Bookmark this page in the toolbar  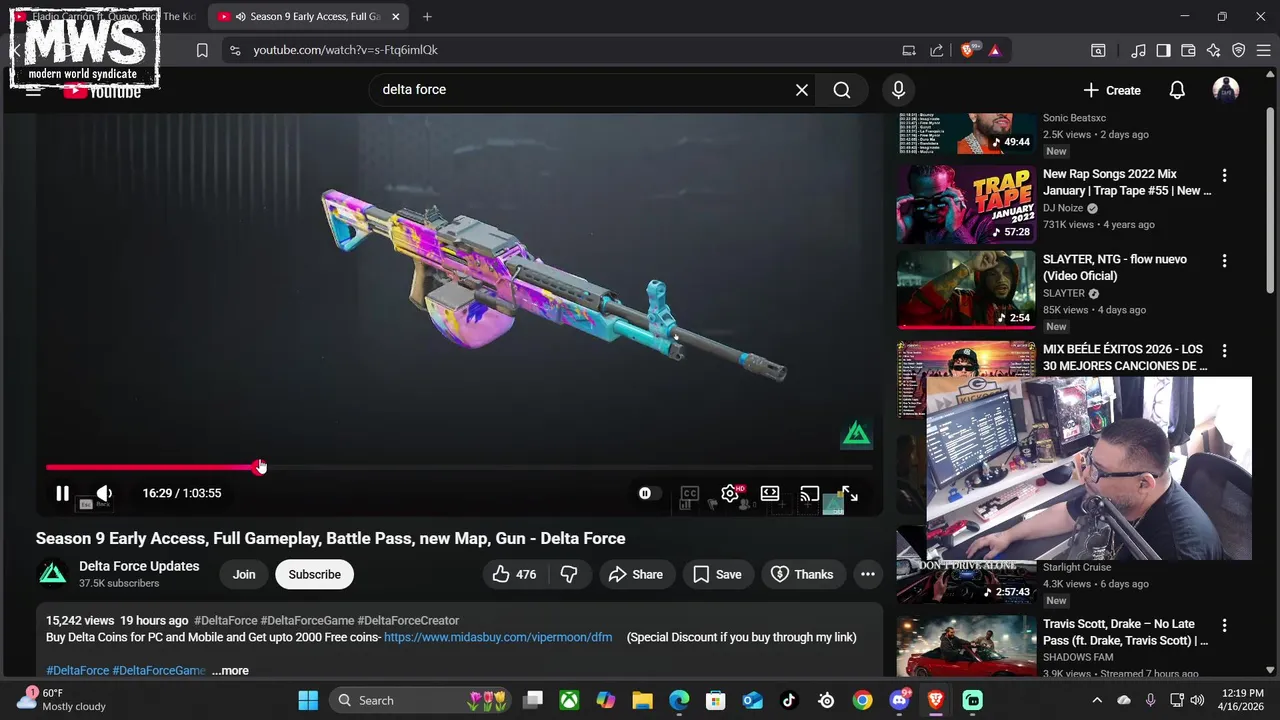[x=202, y=50]
